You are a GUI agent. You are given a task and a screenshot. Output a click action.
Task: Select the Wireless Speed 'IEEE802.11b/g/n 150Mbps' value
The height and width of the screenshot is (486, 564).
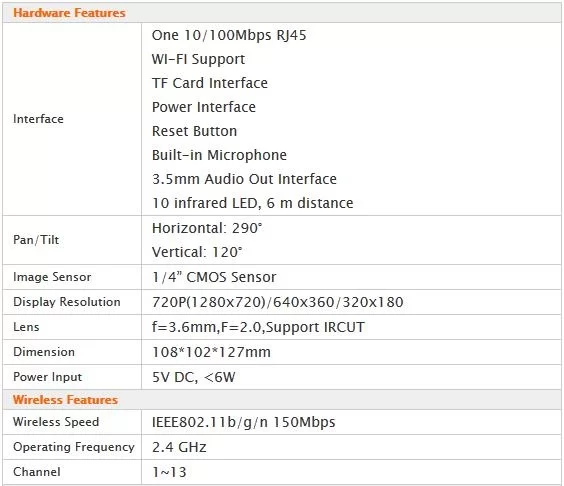[244, 422]
